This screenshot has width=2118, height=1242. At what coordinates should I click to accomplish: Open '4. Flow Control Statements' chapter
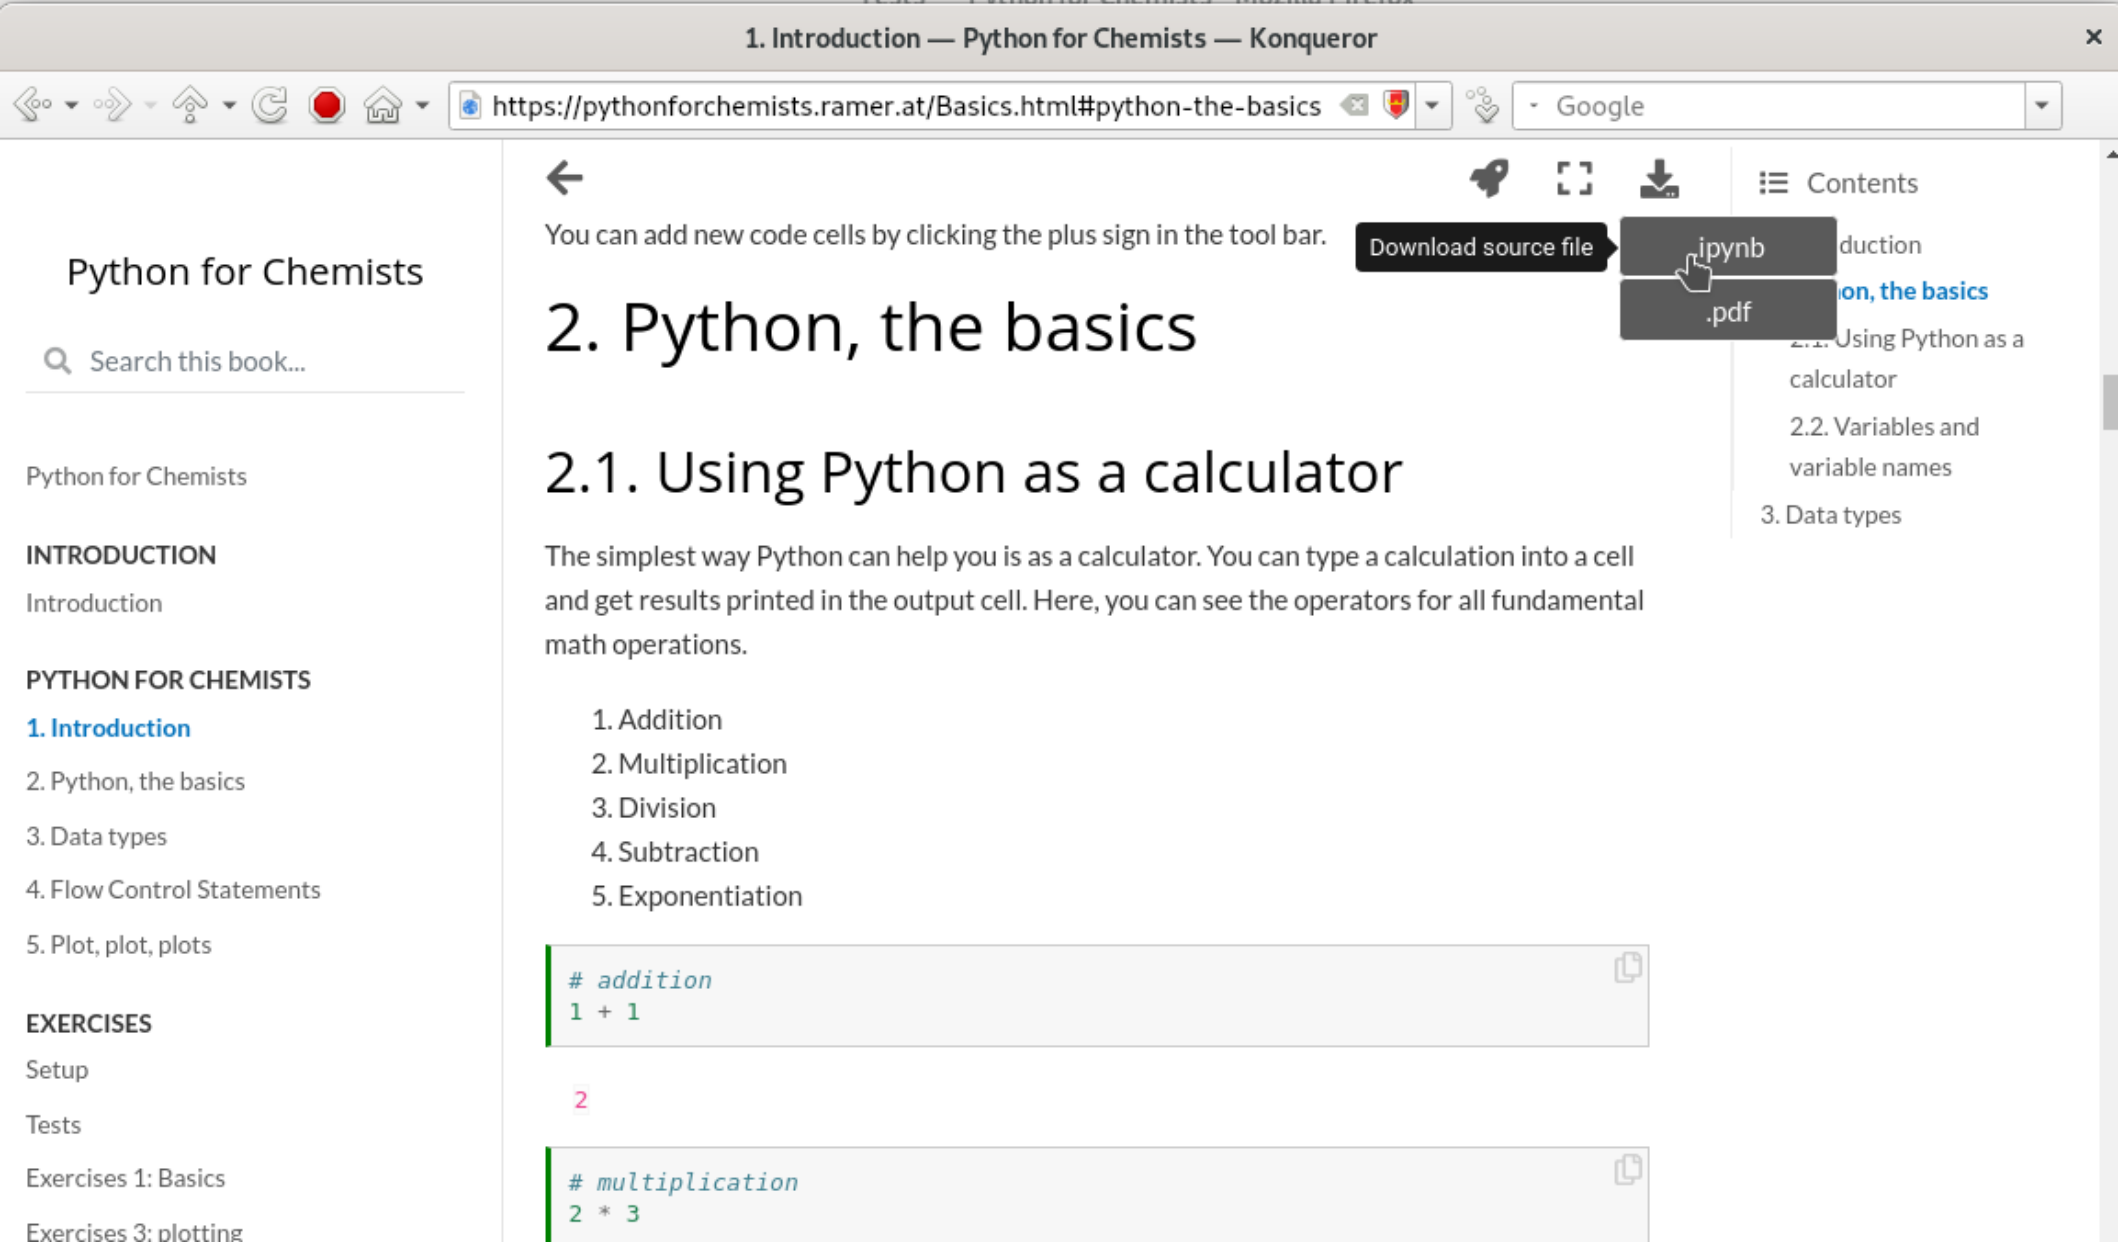click(173, 890)
